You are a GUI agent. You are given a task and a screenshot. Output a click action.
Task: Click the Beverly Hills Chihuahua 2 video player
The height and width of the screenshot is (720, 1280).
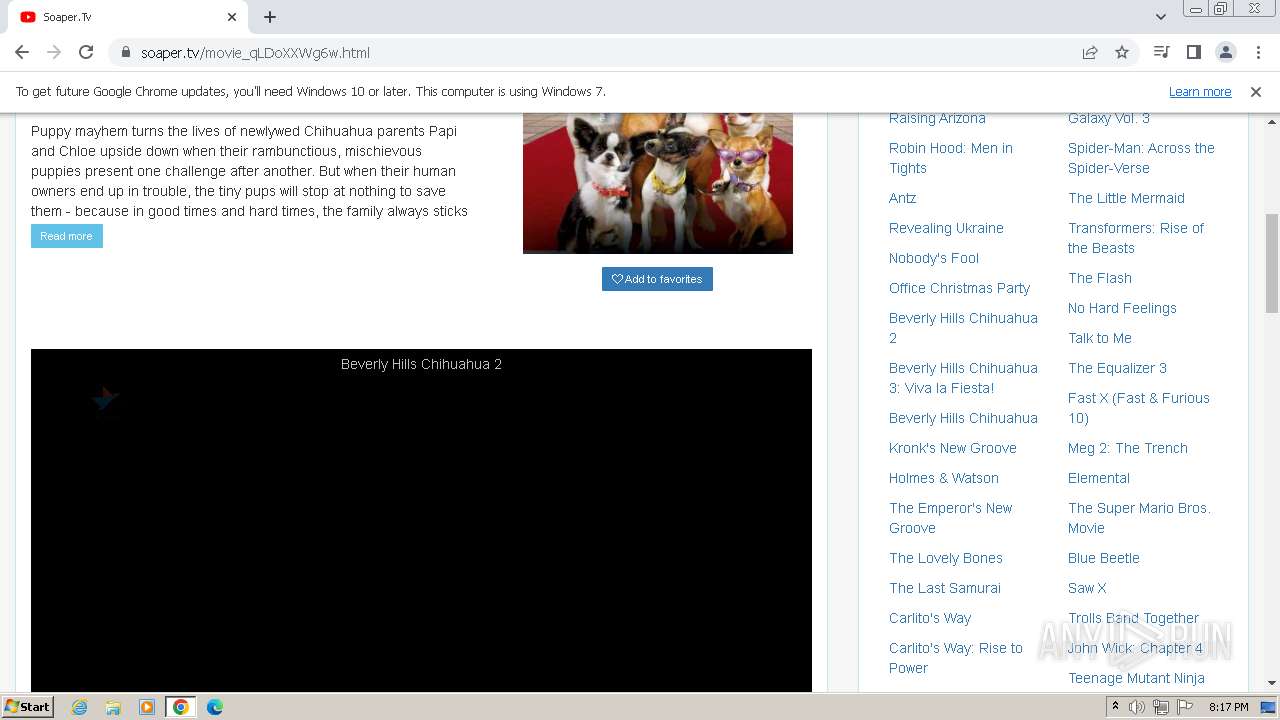(421, 520)
